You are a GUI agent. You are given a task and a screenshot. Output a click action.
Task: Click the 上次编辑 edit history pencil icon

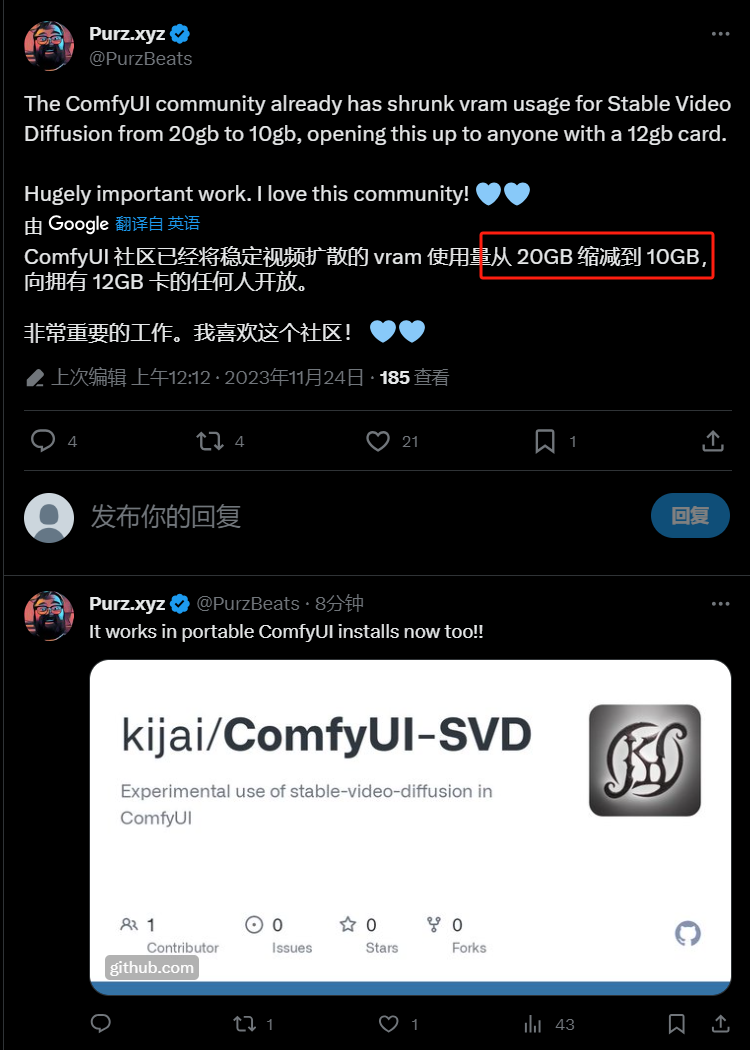[35, 378]
